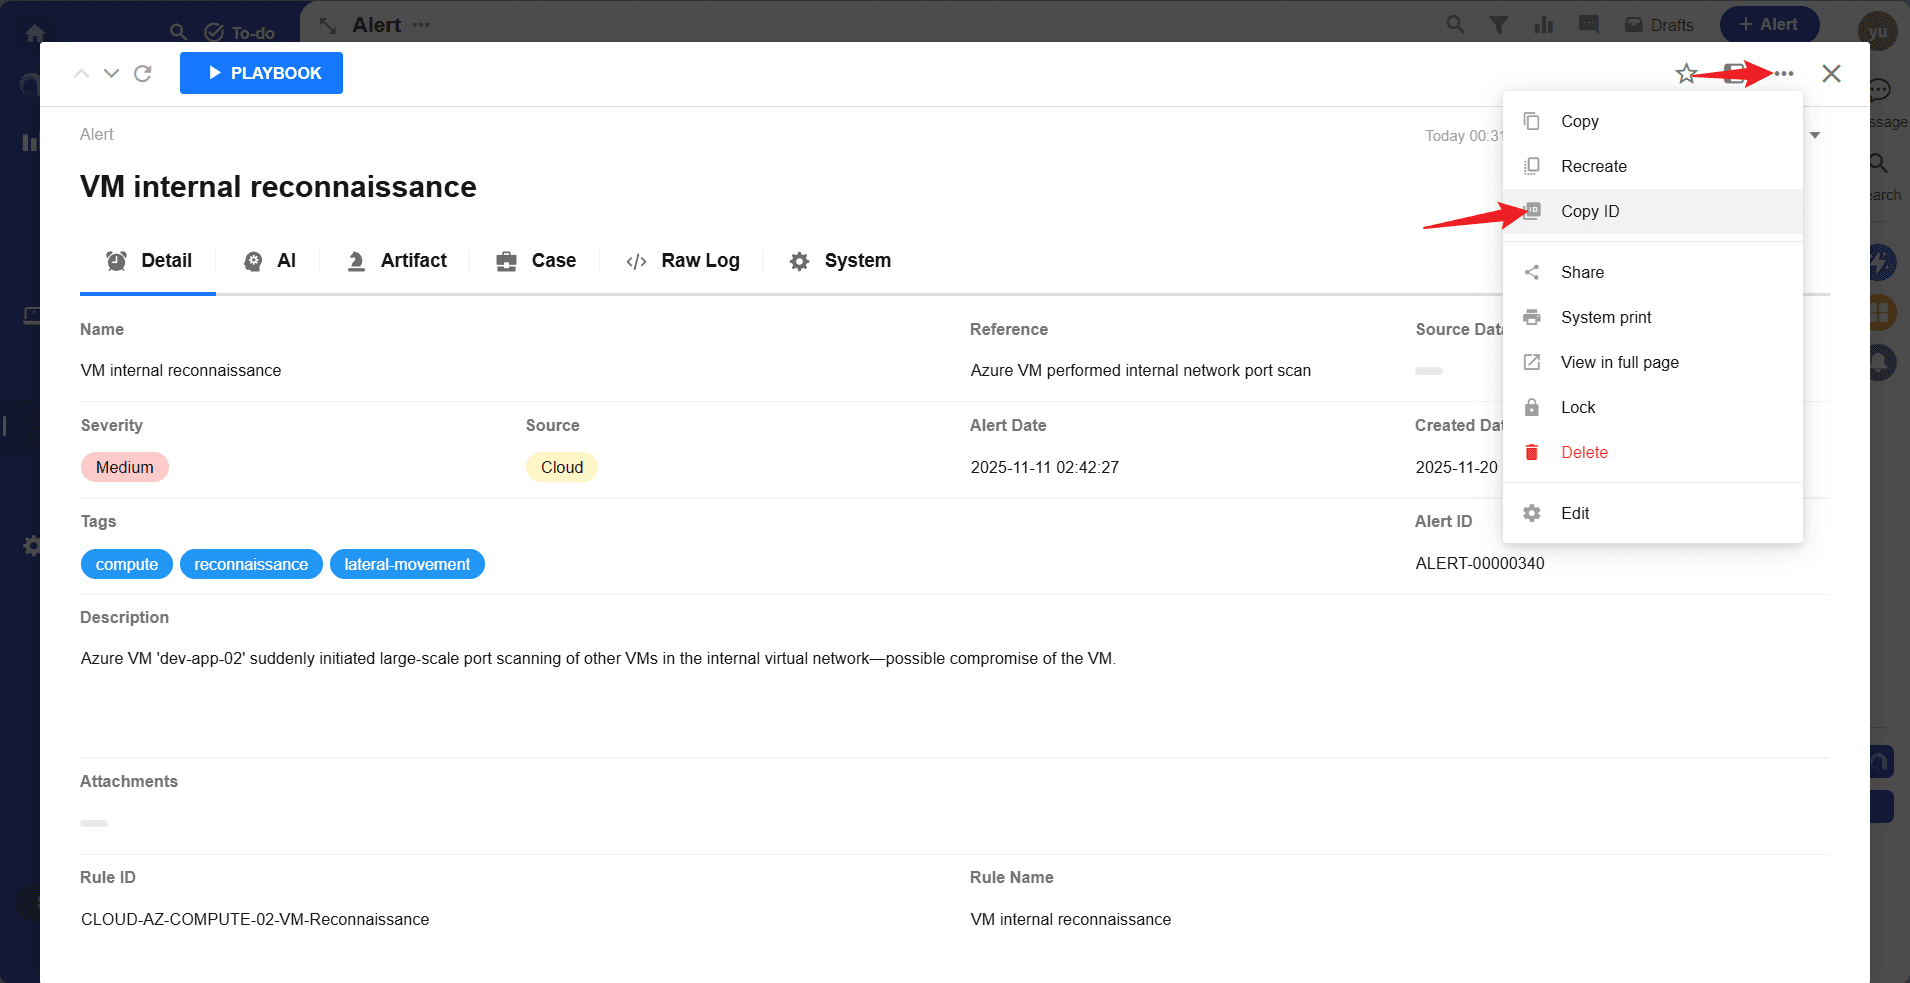Image resolution: width=1910 pixels, height=983 pixels.
Task: Click the + Alert button
Action: [1768, 25]
